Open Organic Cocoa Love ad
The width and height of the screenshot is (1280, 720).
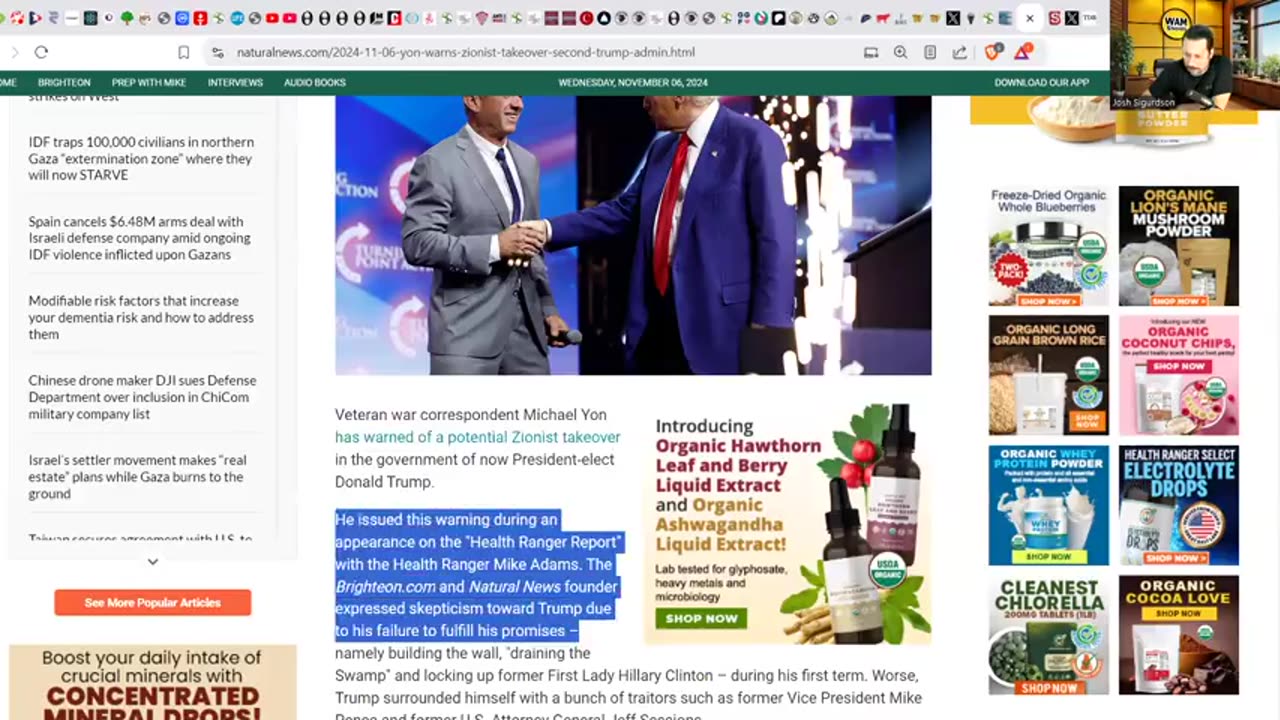click(1178, 635)
